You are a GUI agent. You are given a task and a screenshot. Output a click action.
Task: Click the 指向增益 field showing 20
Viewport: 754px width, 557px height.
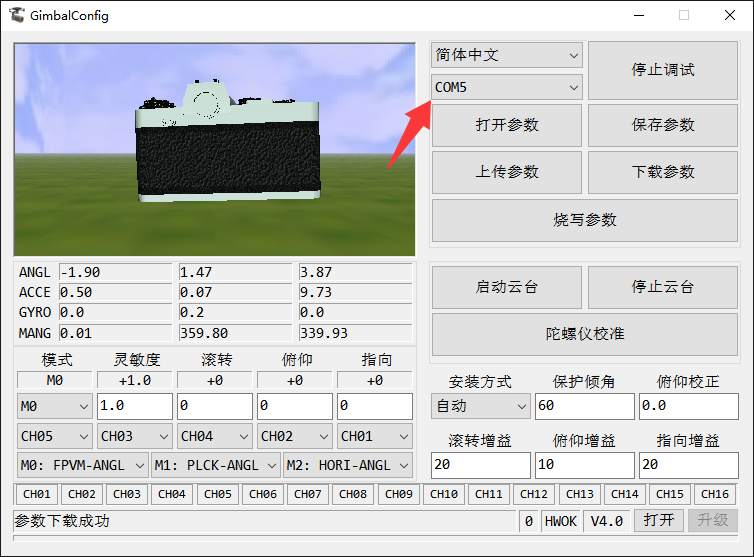(x=689, y=465)
